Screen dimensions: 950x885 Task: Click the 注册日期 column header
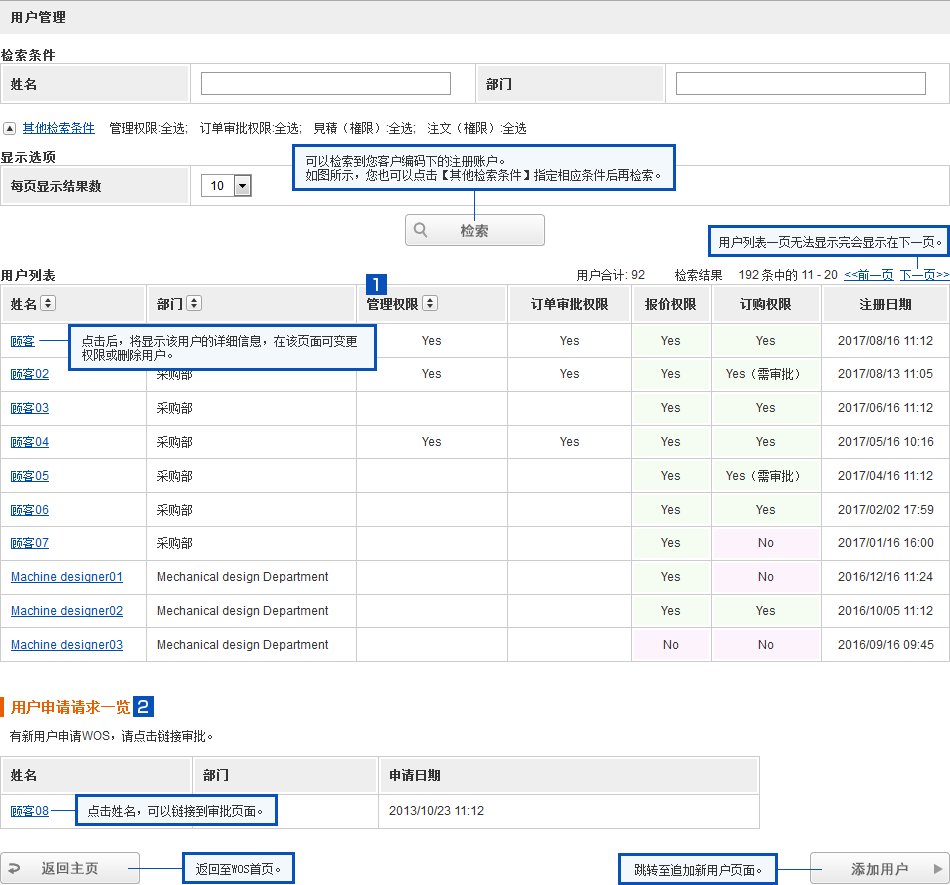coord(886,304)
